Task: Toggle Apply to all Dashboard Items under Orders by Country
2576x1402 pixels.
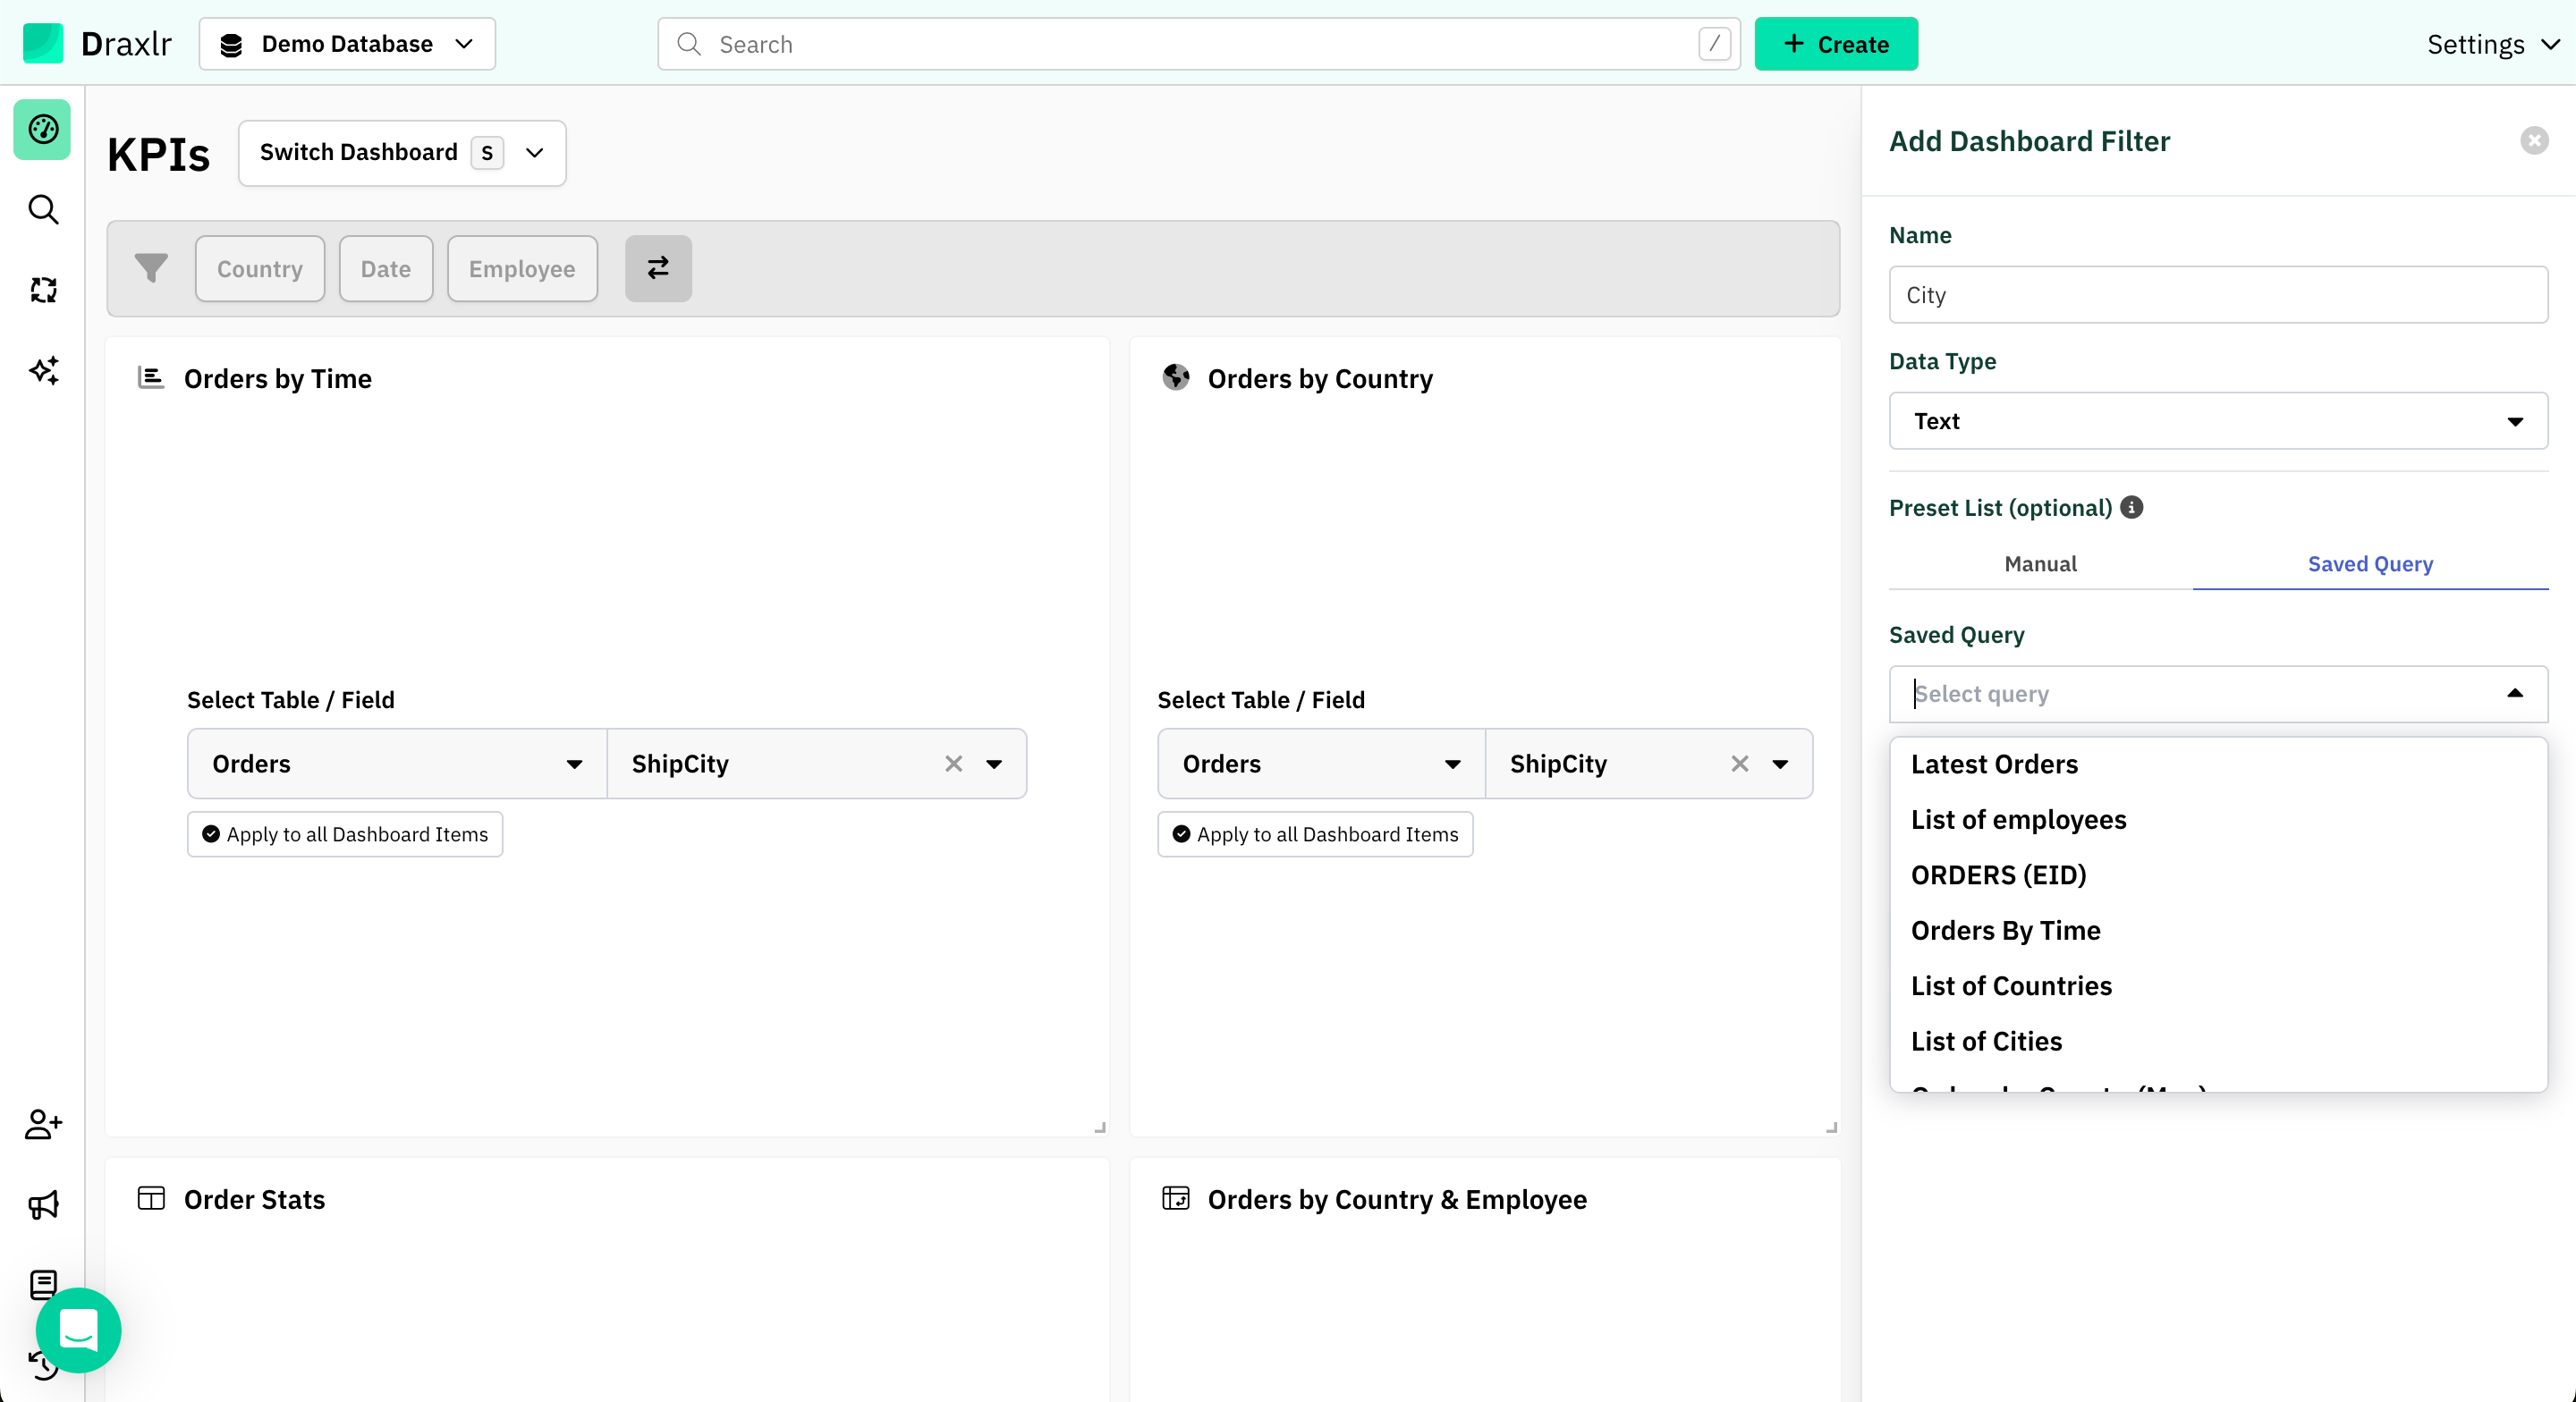Action: point(1315,834)
